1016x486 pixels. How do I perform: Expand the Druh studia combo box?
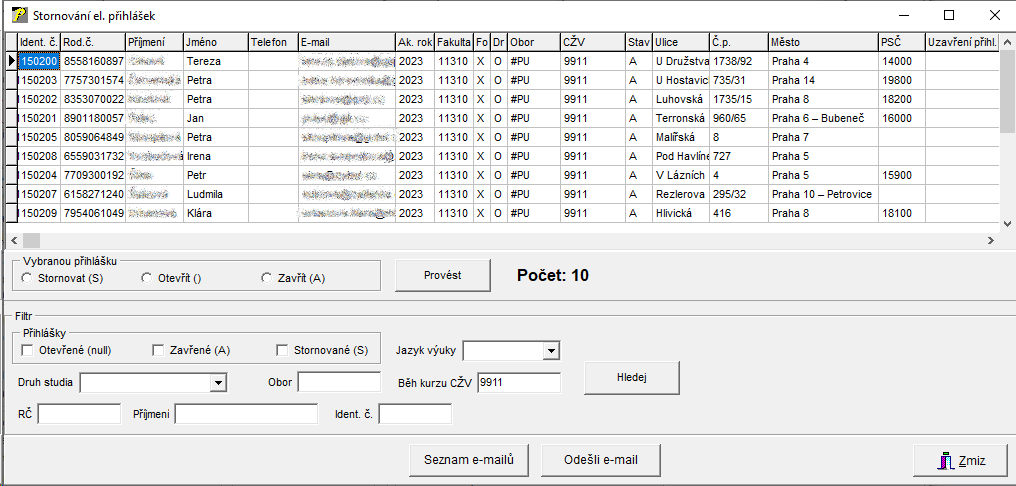pos(218,382)
